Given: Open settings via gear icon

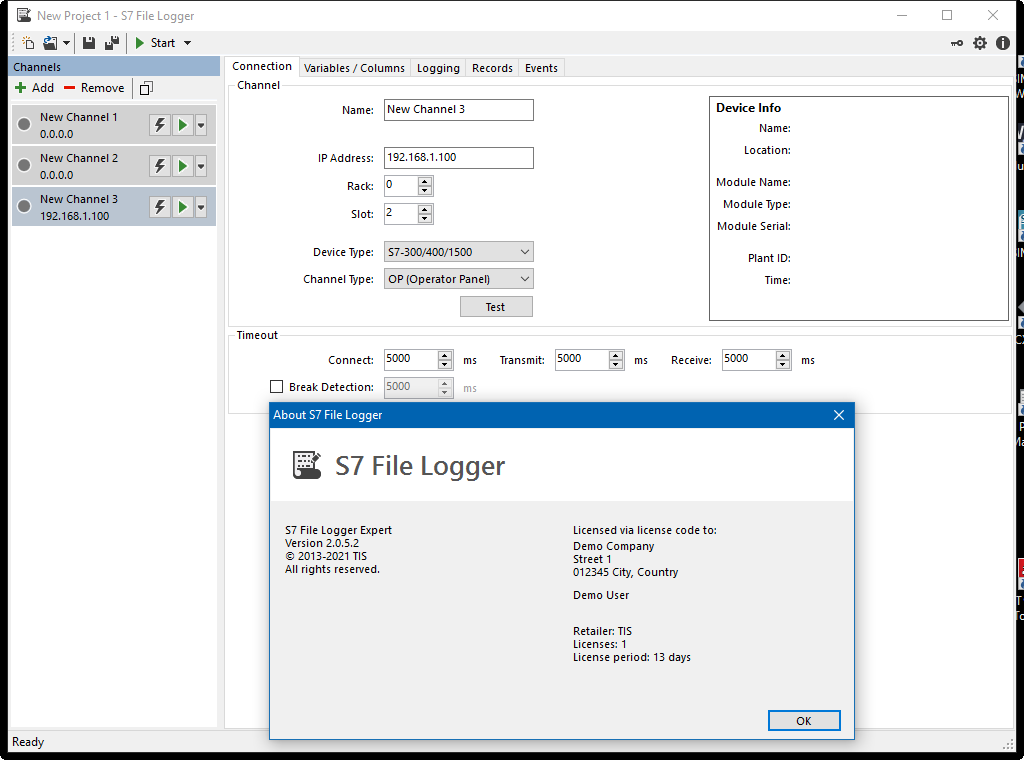Looking at the screenshot, I should point(980,43).
